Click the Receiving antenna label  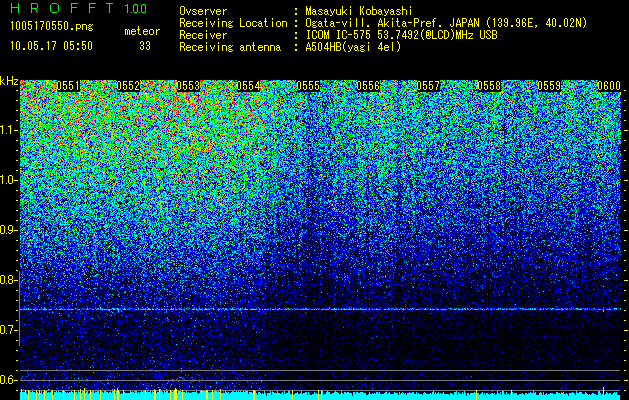pos(230,47)
